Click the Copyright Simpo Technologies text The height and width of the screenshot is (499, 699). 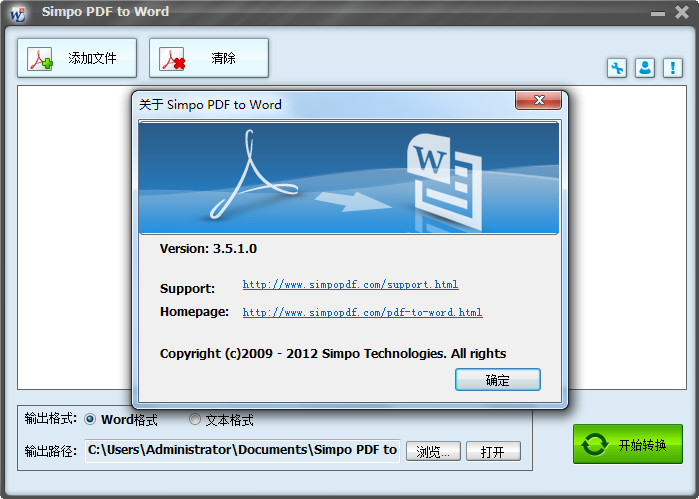point(333,354)
